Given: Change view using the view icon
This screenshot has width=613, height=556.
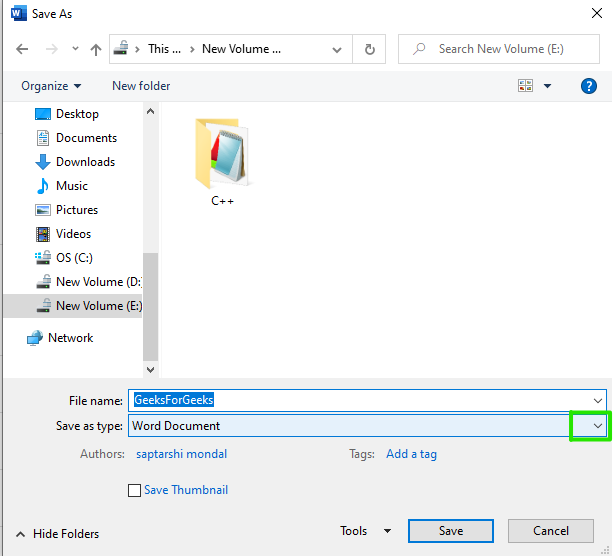Looking at the screenshot, I should point(525,86).
